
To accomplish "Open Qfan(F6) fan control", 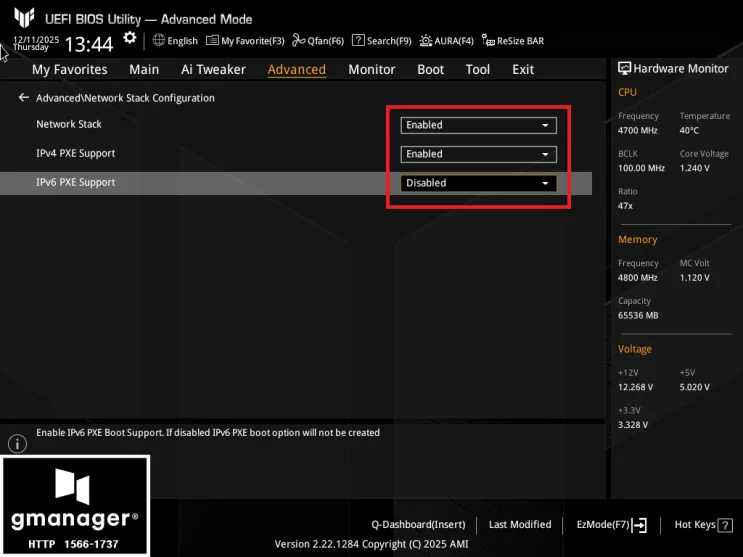I will 318,41.
